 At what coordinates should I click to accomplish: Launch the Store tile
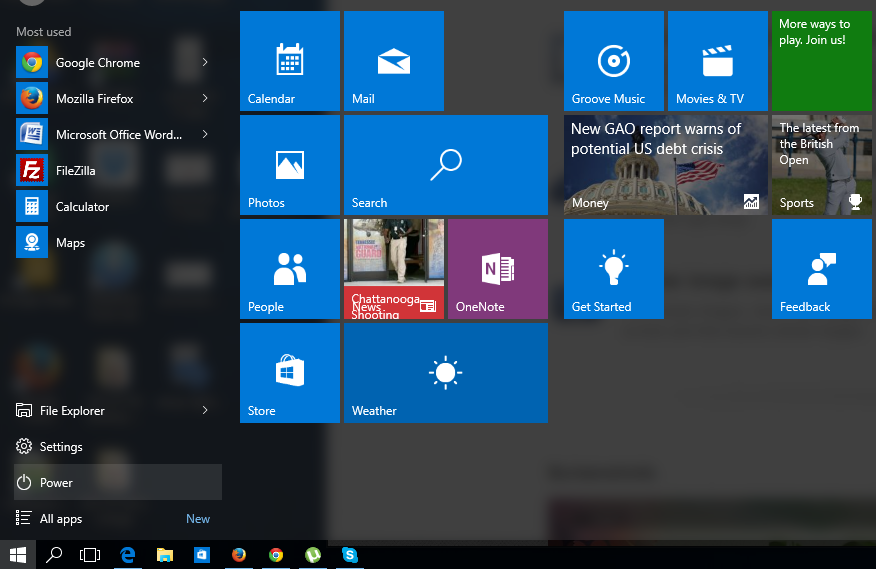(x=289, y=373)
